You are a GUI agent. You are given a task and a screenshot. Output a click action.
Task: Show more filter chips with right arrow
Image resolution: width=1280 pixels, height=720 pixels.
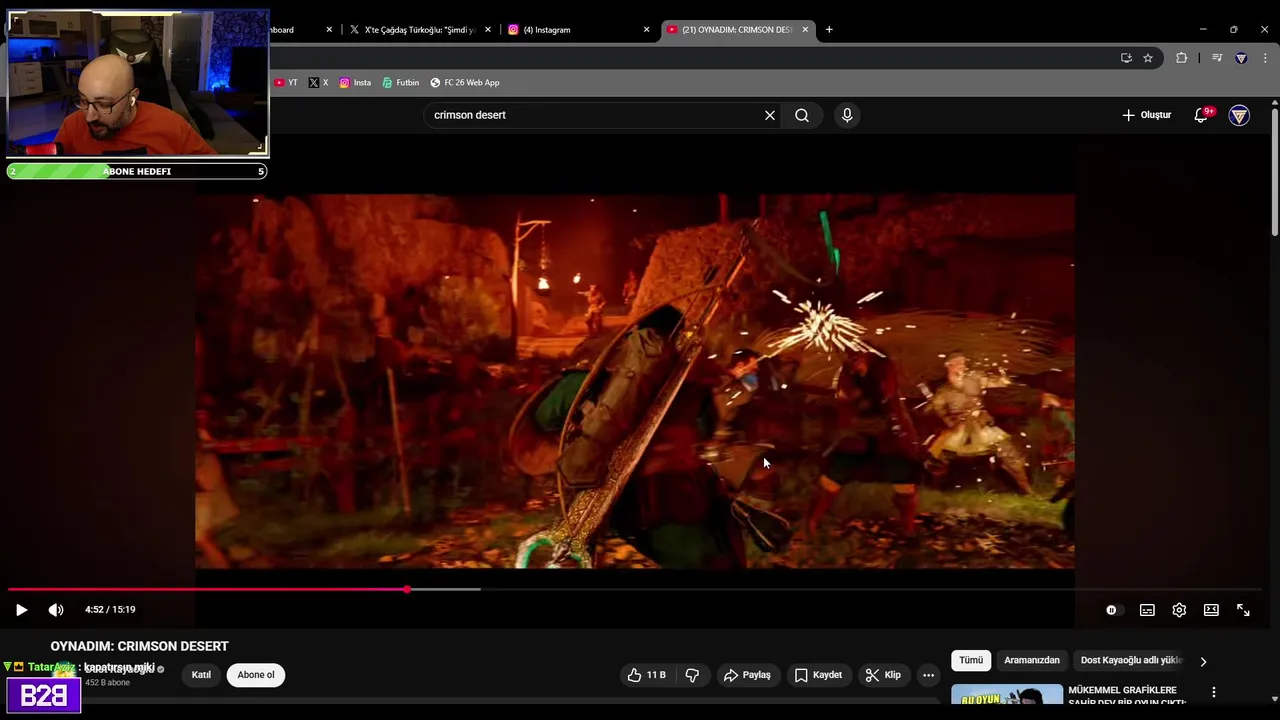pyautogui.click(x=1203, y=661)
